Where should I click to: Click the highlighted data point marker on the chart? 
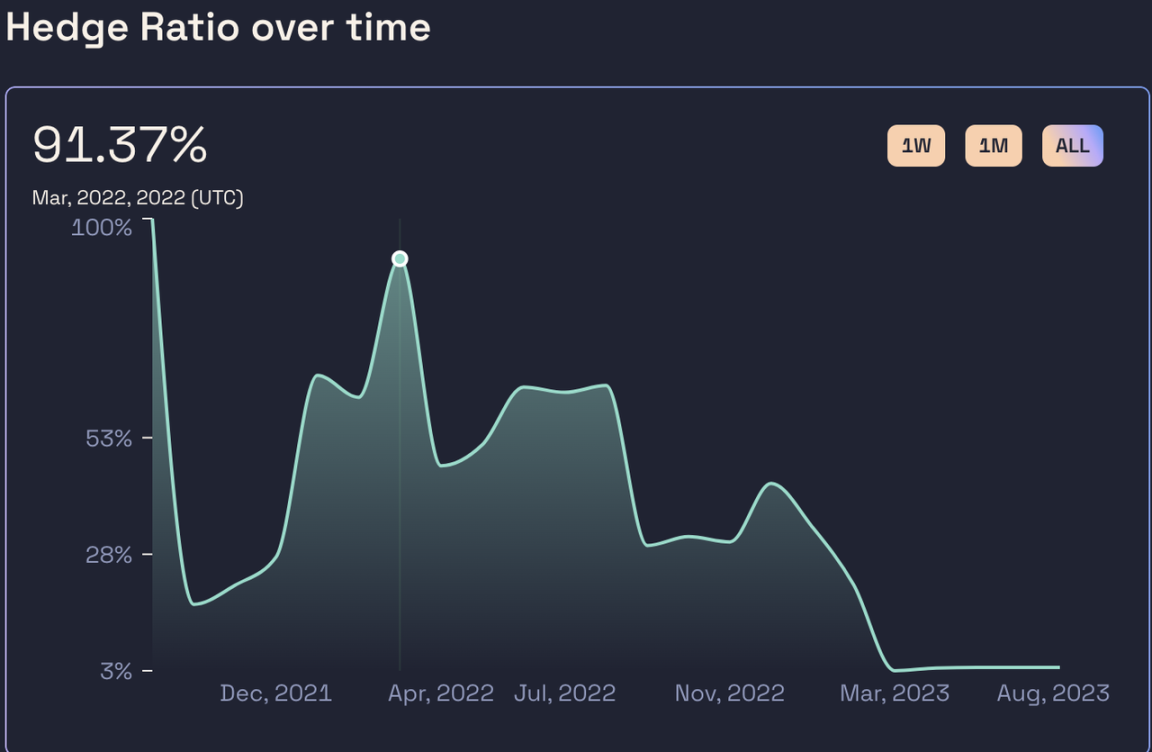(x=400, y=259)
